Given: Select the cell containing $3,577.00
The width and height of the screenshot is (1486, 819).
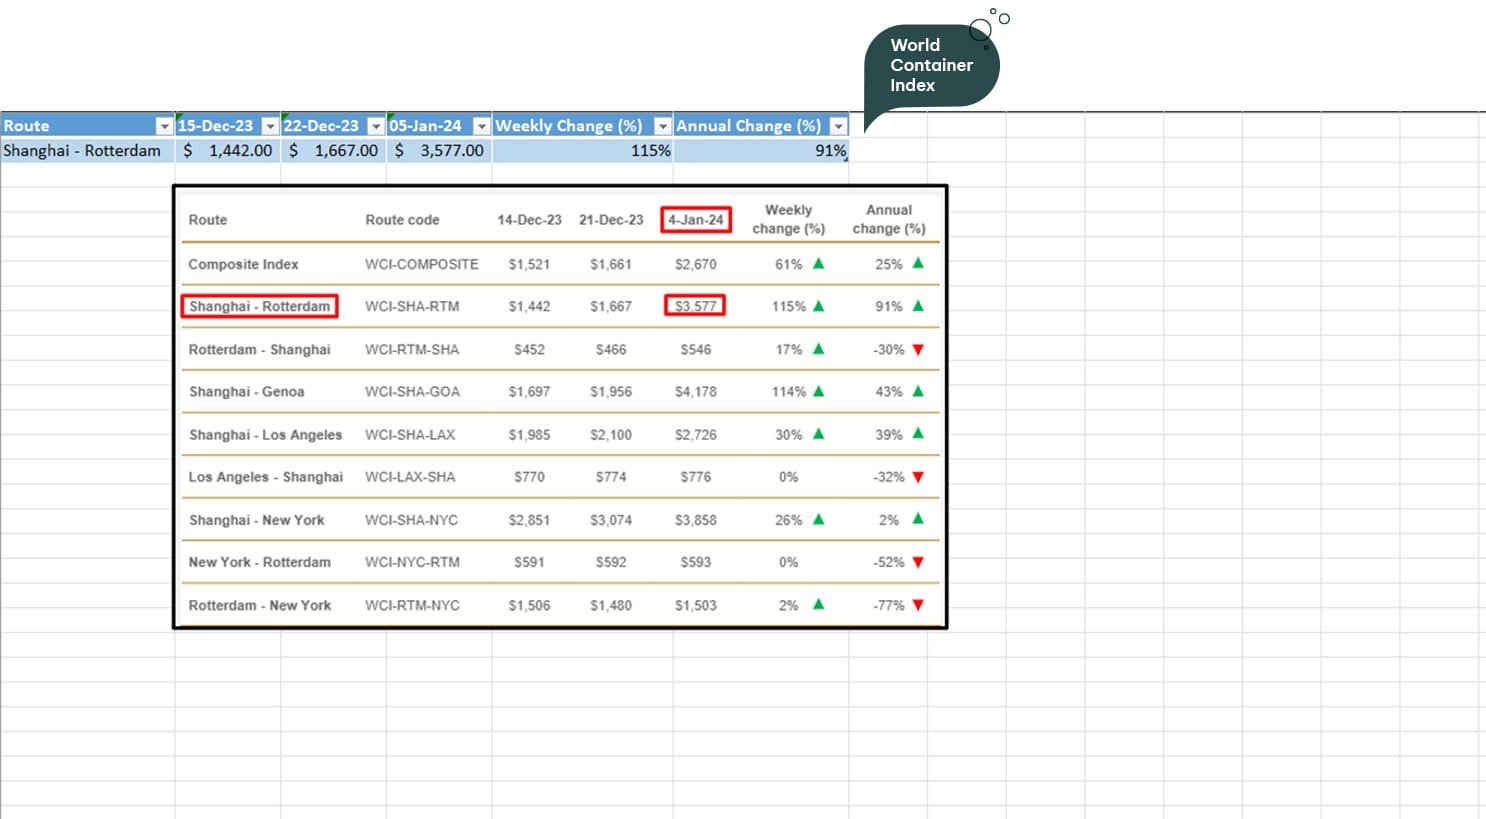Looking at the screenshot, I should click(439, 151).
